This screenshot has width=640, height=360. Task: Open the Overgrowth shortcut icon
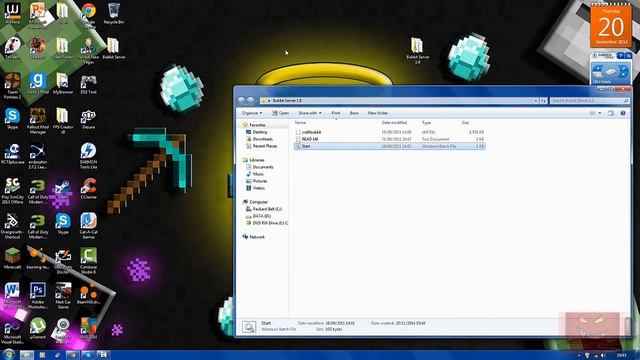click(12, 226)
